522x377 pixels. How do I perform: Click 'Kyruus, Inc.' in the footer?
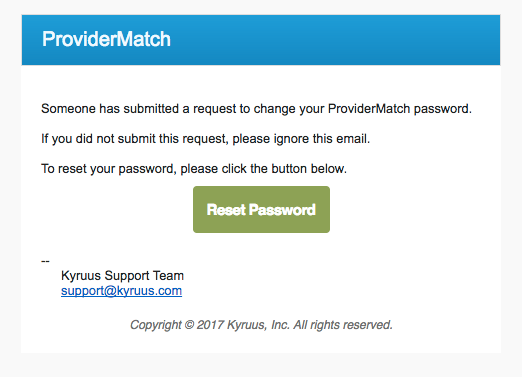click(x=258, y=325)
